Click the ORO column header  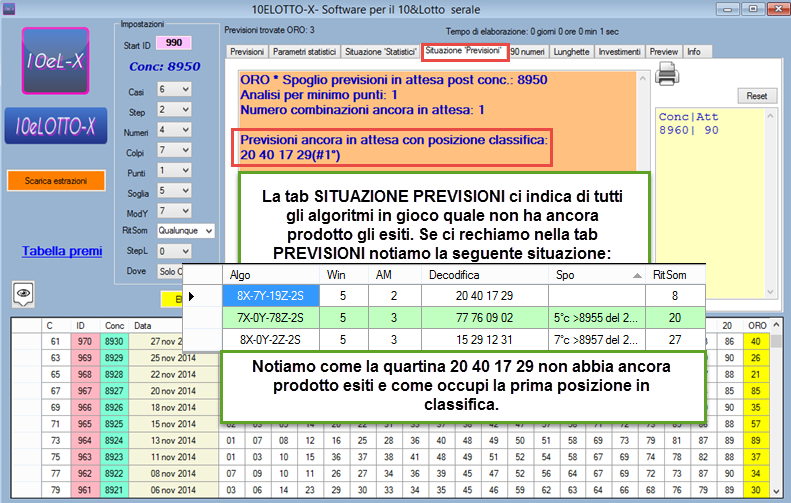757,325
